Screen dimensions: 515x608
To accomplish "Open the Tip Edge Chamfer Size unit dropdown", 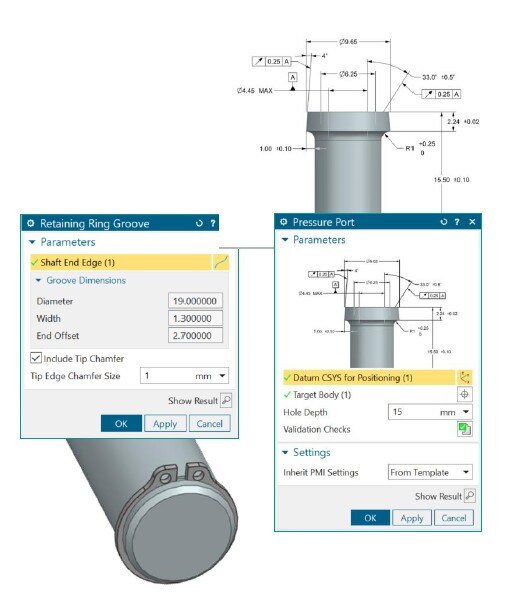I will point(222,376).
